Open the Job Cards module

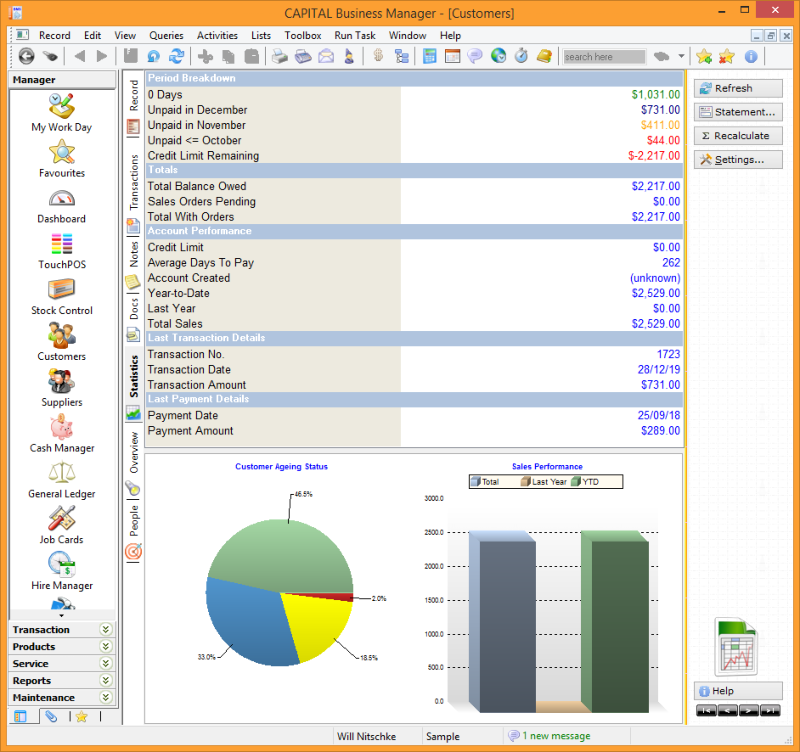(x=62, y=525)
